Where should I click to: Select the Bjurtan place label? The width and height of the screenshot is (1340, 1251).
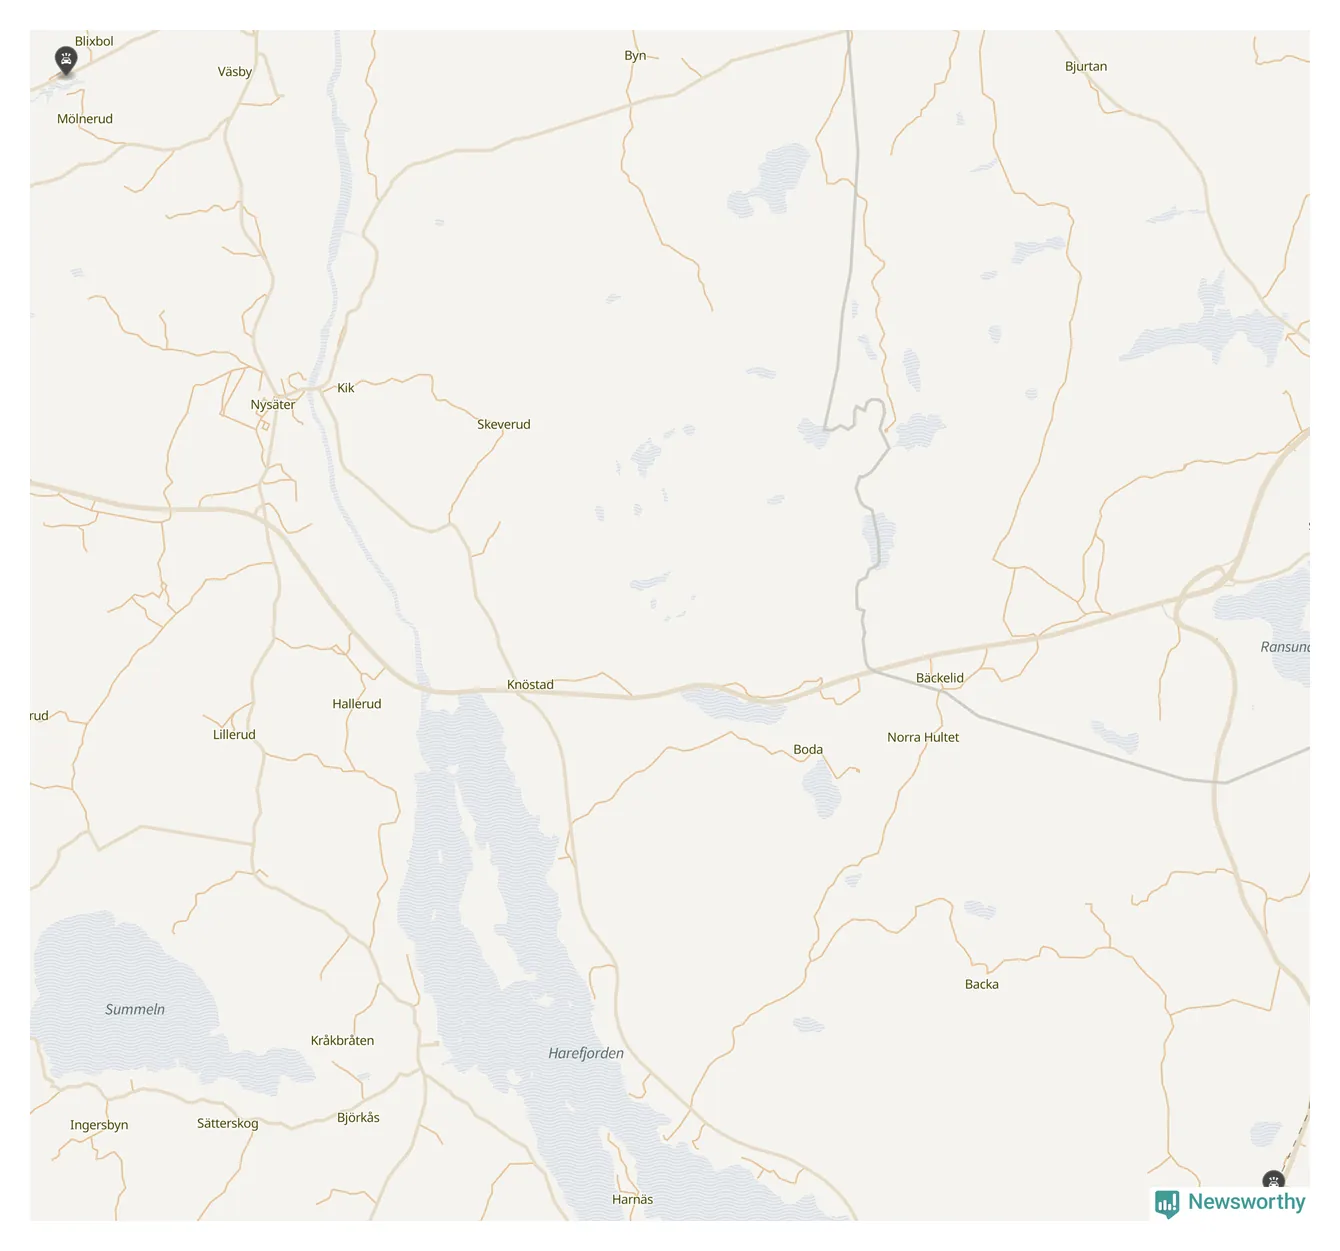click(1086, 67)
